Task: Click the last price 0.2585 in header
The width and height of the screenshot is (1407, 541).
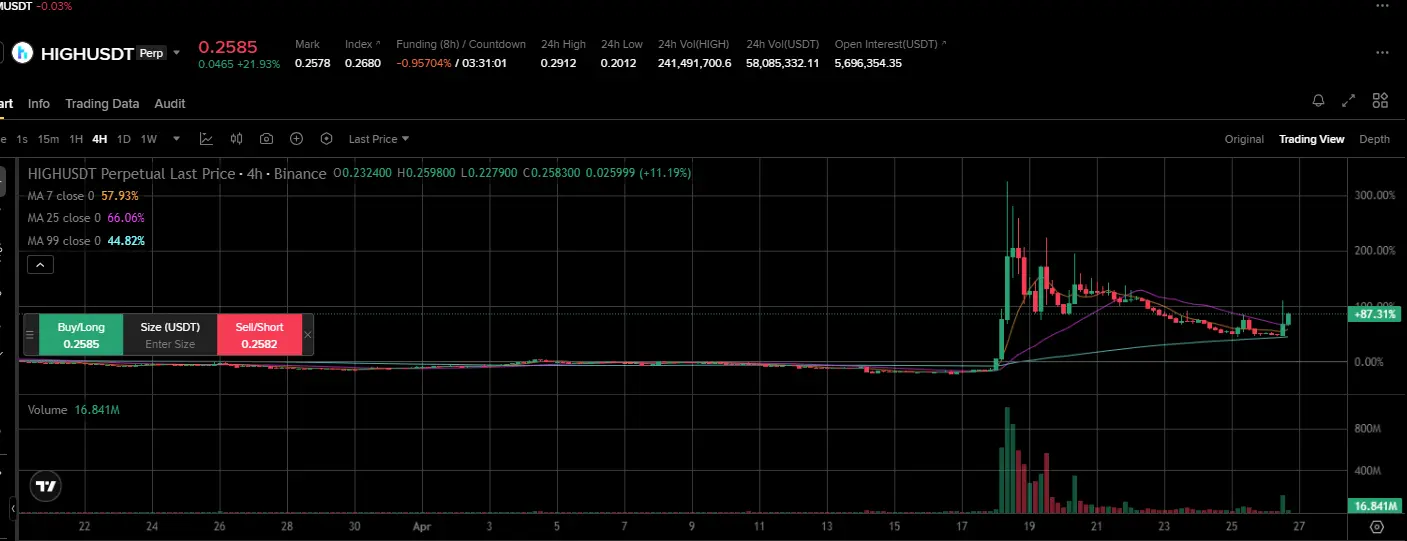Action: point(228,47)
